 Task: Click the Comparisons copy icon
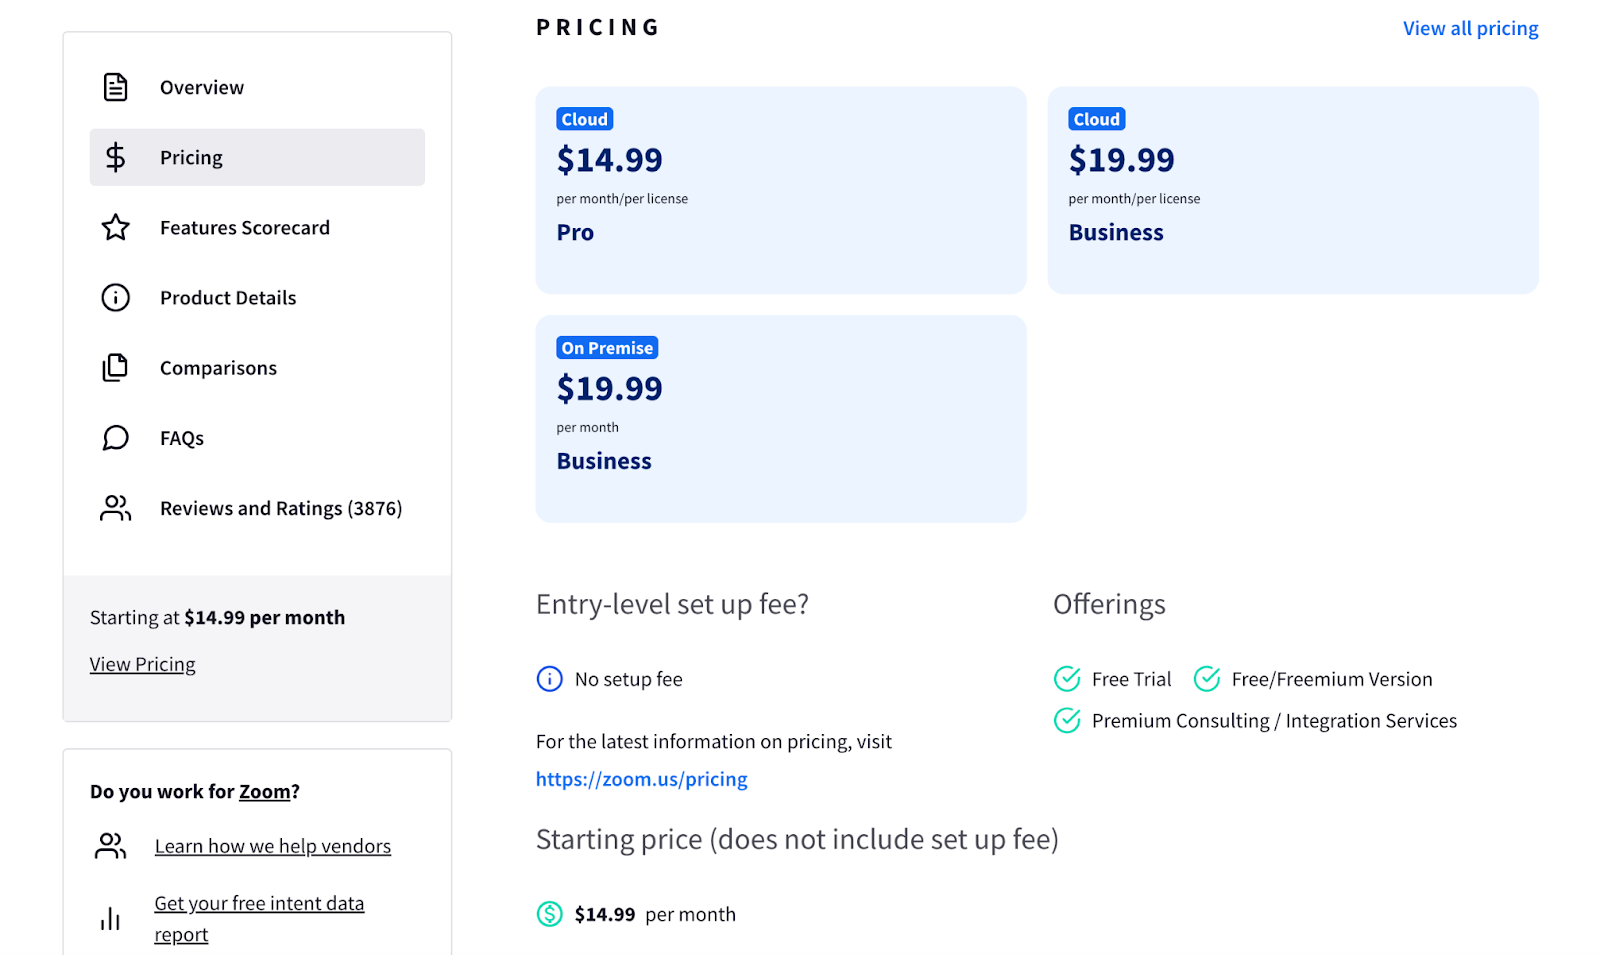pos(116,368)
